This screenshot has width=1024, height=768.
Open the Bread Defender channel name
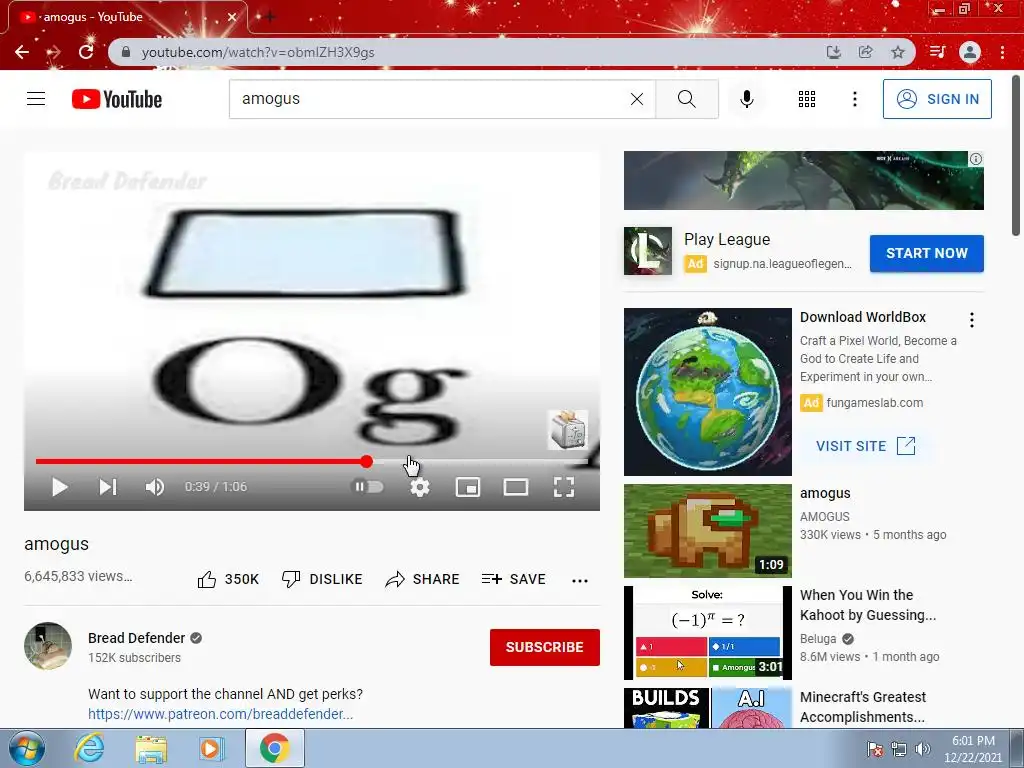(x=136, y=638)
